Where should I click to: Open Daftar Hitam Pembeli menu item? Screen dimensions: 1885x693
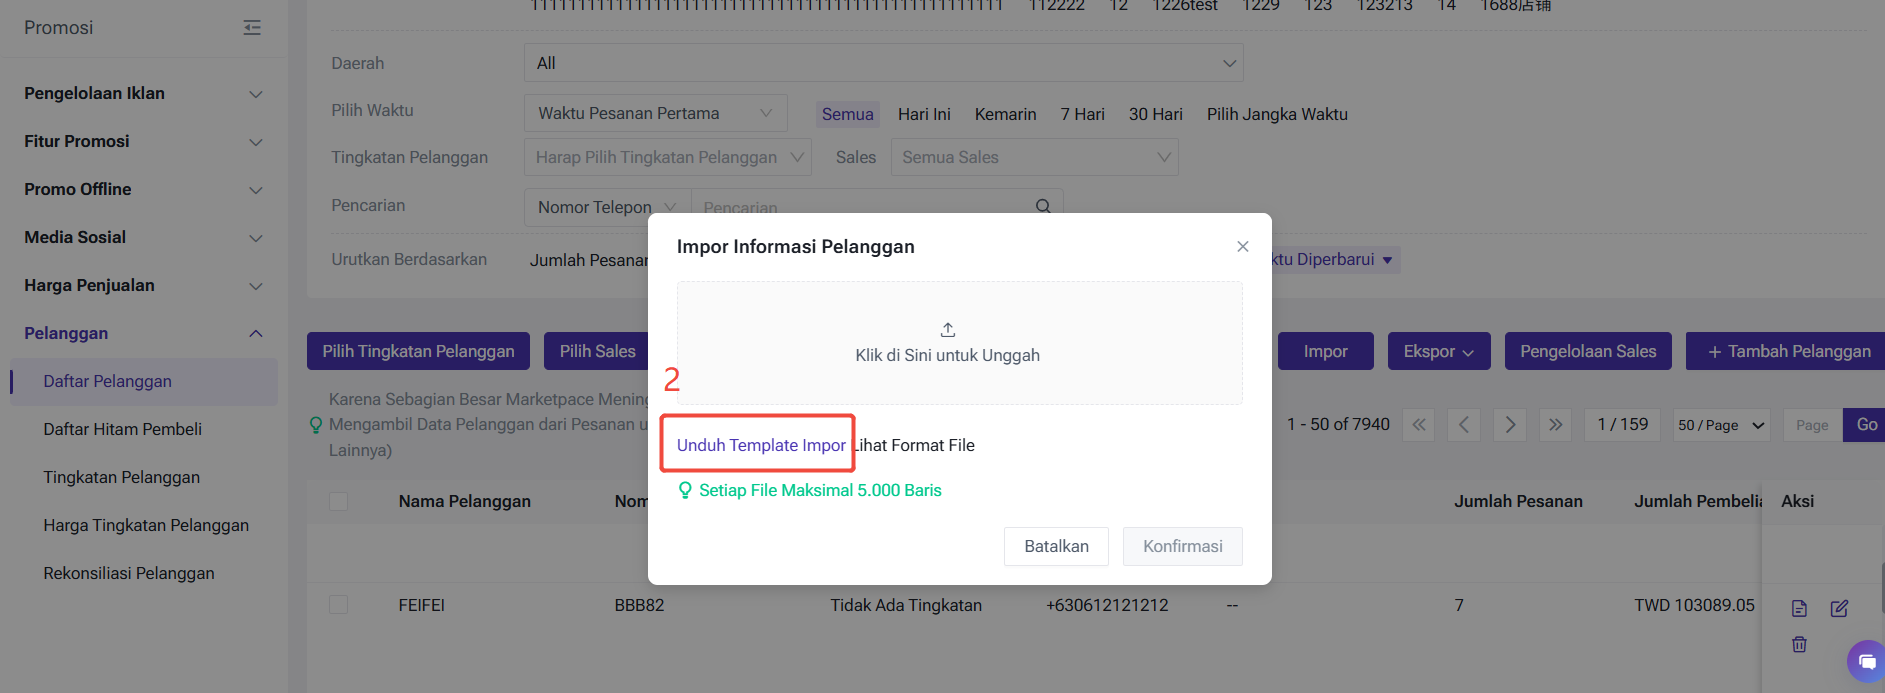pos(122,429)
